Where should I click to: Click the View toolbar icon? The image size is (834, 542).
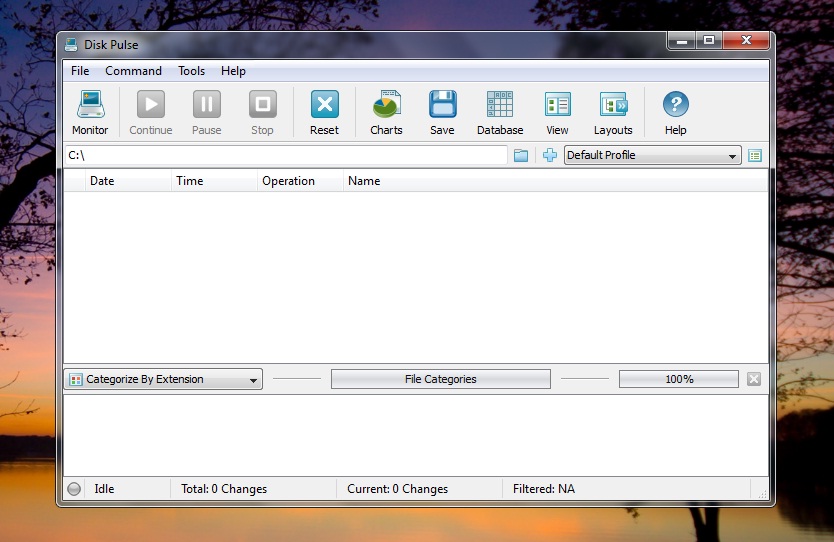pos(557,112)
